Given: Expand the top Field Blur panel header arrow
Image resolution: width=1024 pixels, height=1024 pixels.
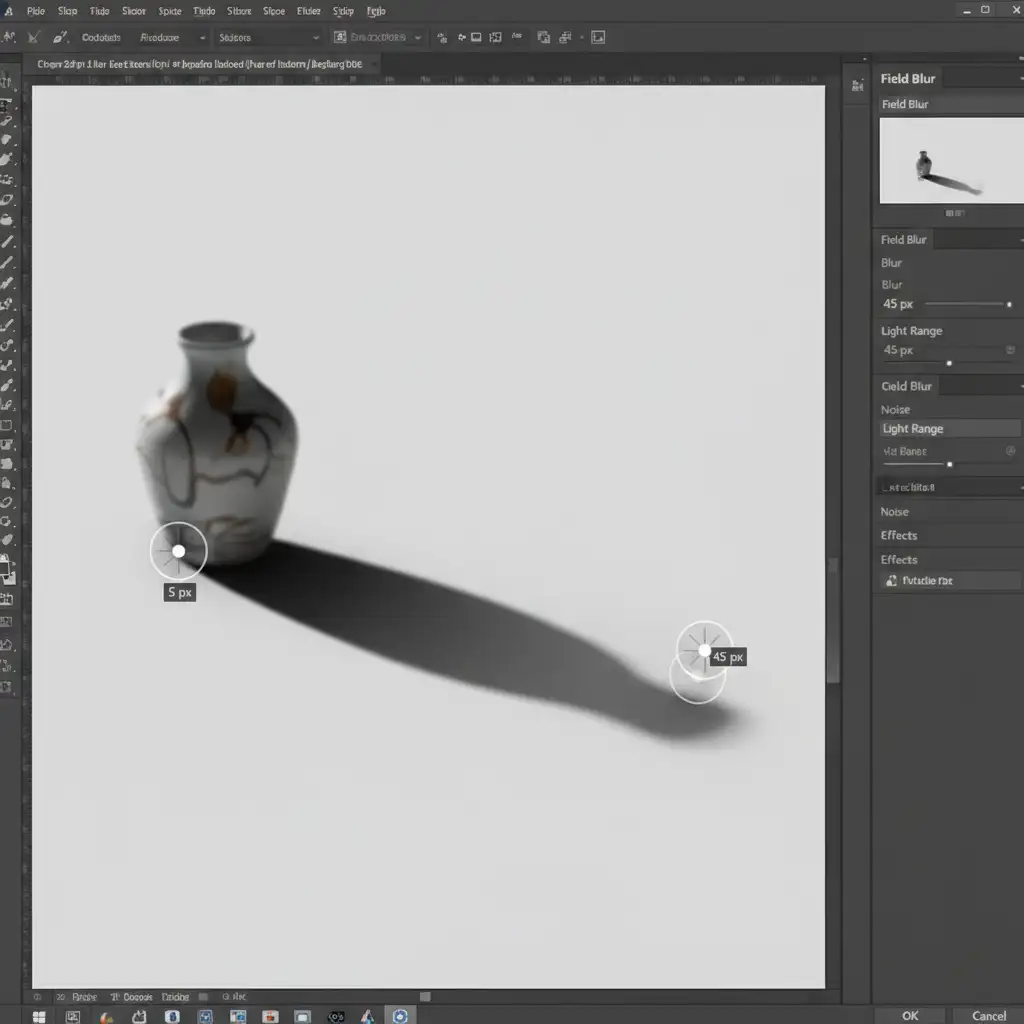Looking at the screenshot, I should tap(1019, 78).
